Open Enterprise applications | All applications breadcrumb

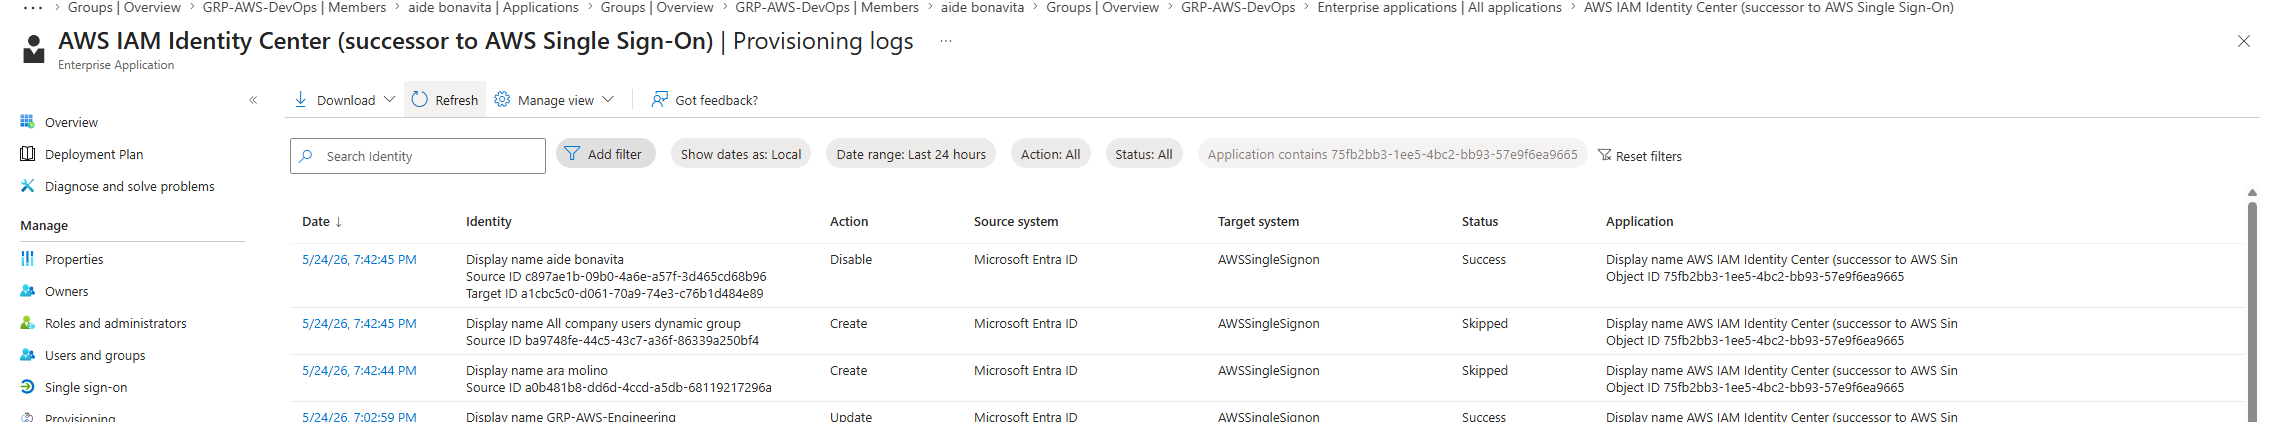click(1439, 7)
